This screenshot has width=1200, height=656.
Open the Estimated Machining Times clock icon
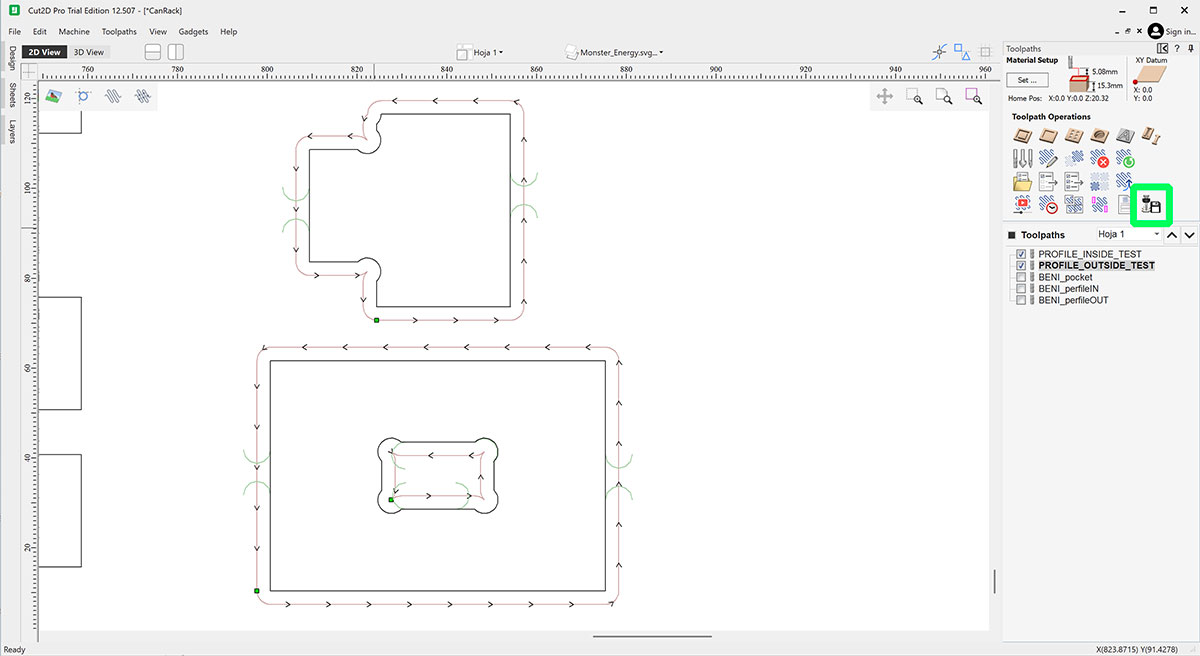coord(1048,205)
